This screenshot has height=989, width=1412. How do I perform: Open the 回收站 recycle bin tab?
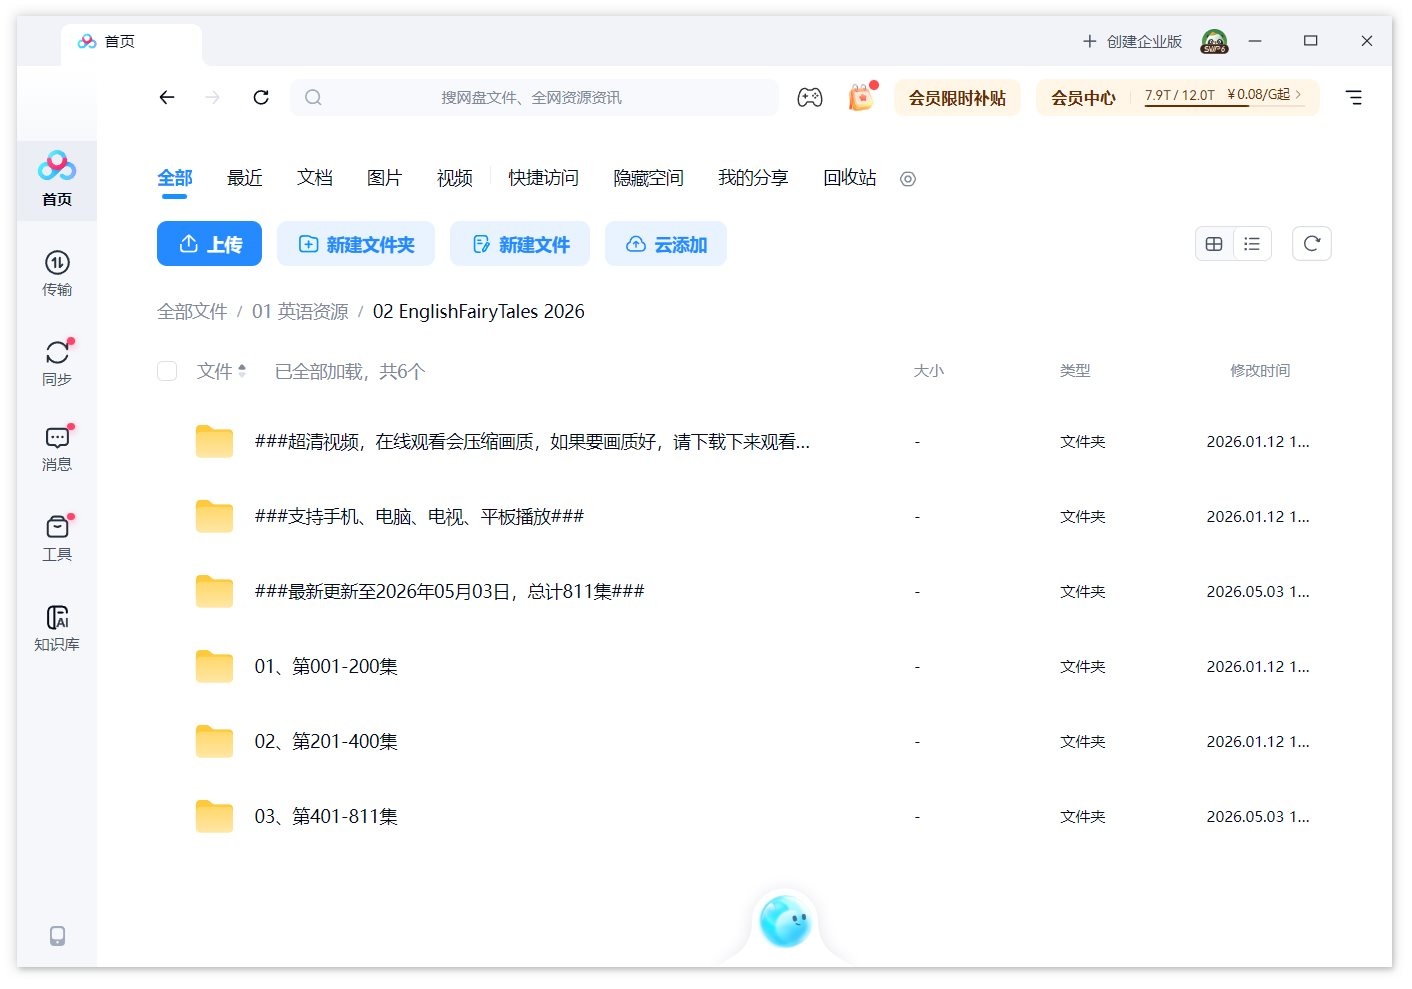(850, 178)
